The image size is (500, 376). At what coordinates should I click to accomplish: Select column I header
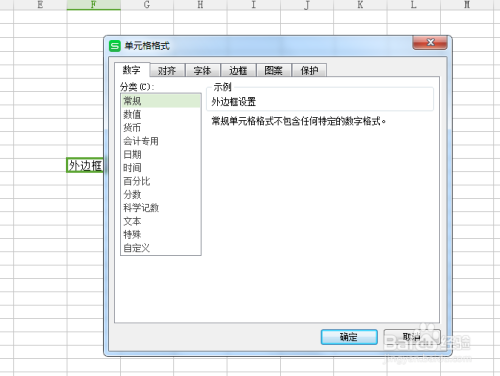click(x=254, y=5)
